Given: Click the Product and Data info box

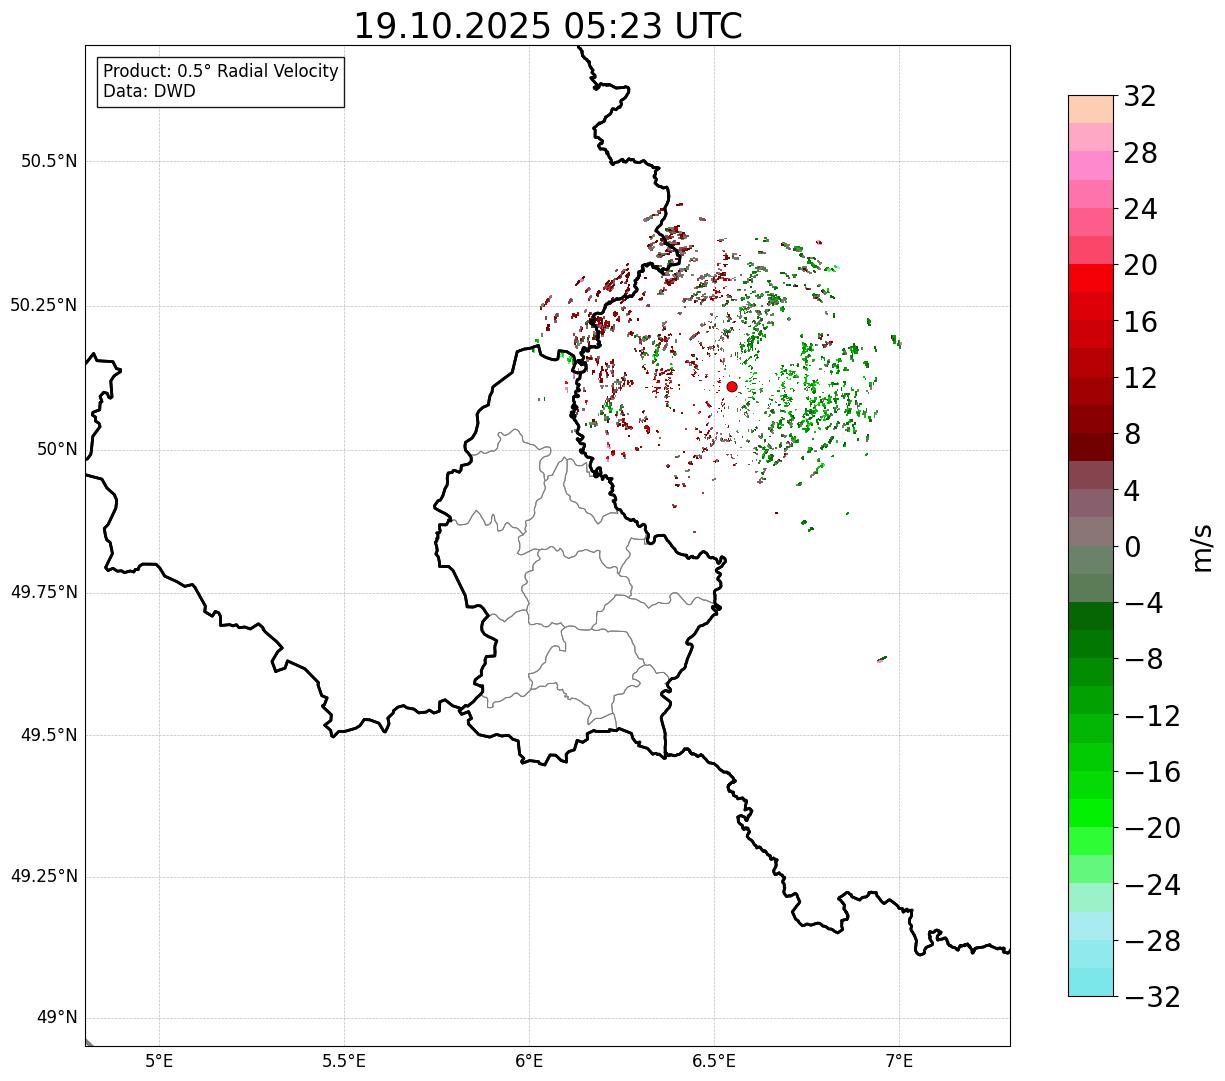Looking at the screenshot, I should coord(221,82).
